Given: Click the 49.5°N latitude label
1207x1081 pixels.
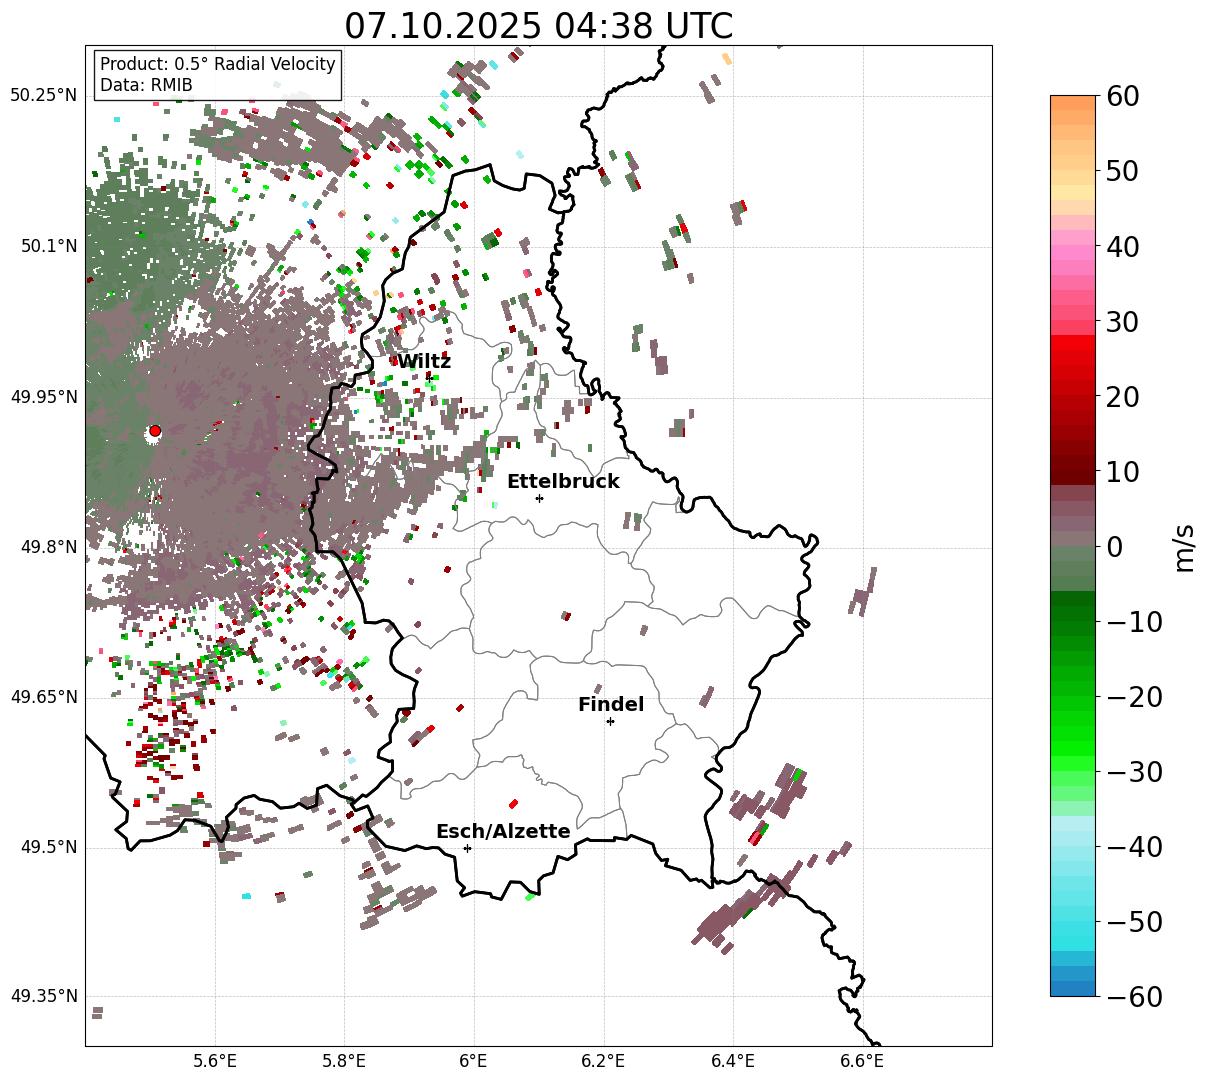Looking at the screenshot, I should [48, 848].
